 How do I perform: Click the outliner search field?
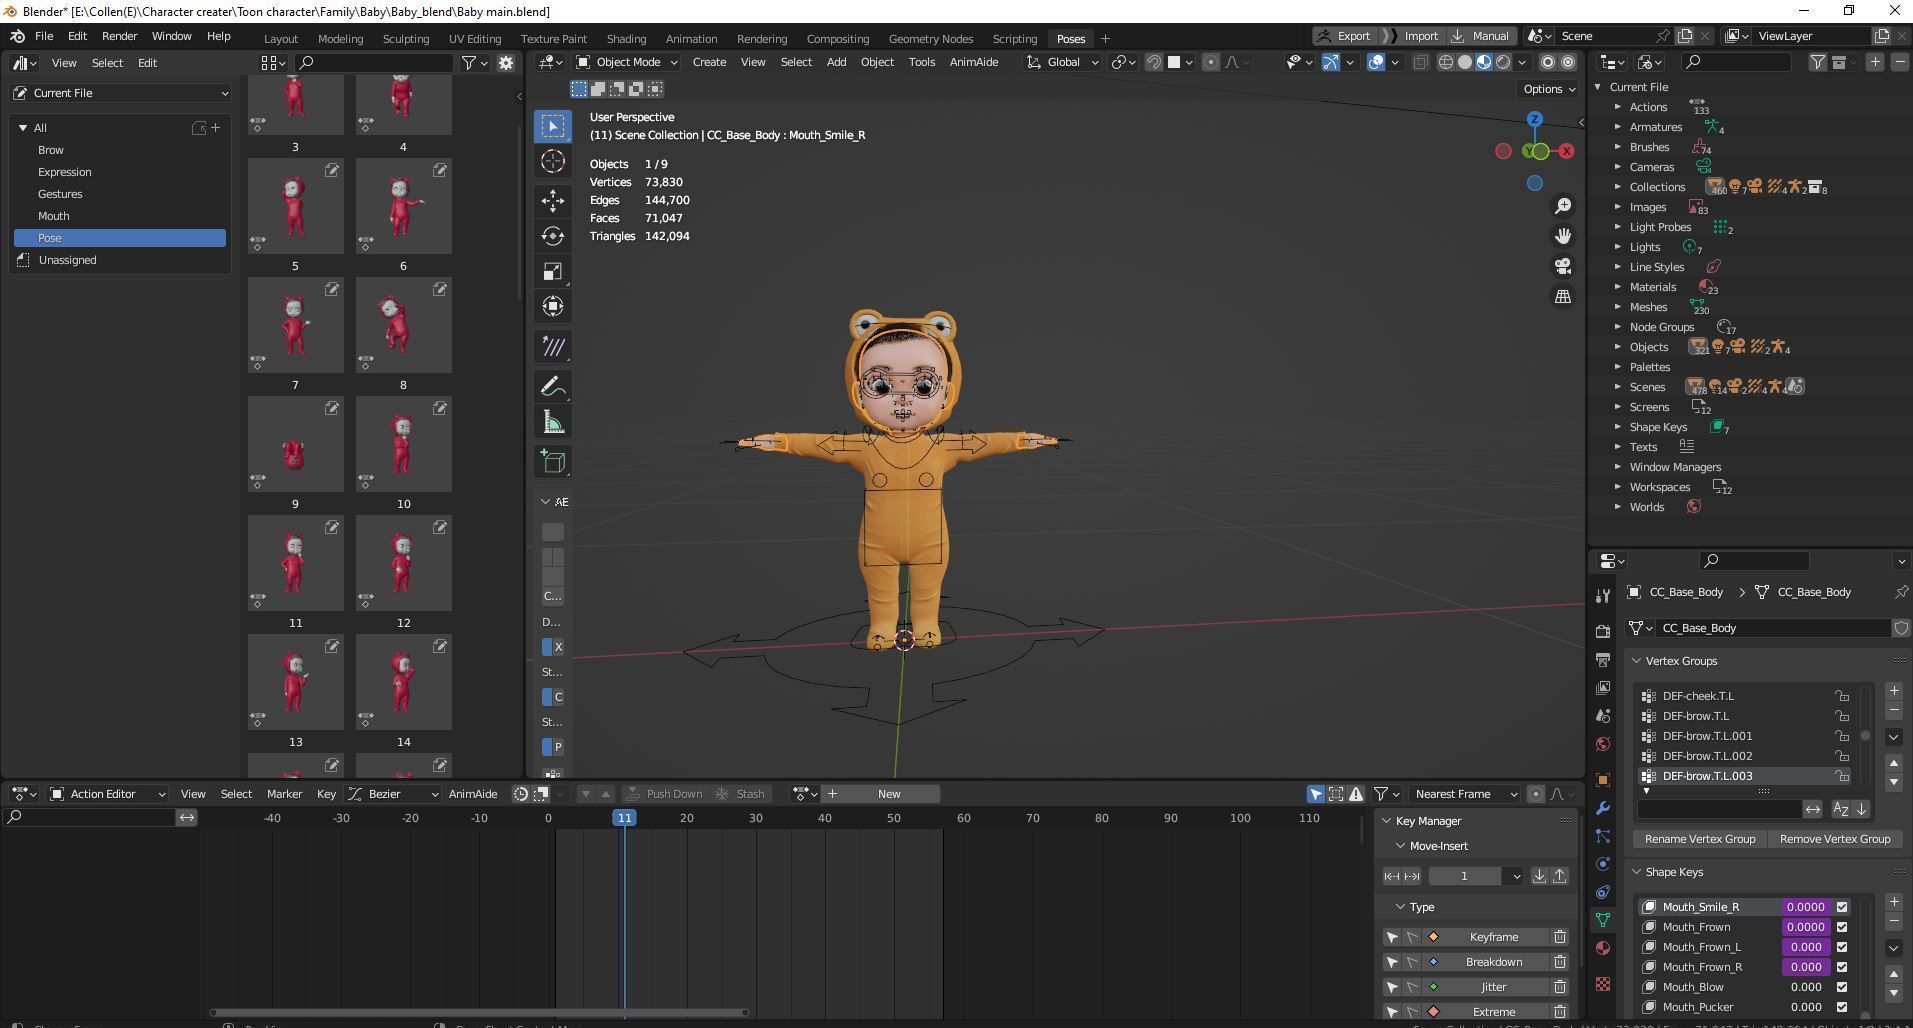click(x=1736, y=62)
